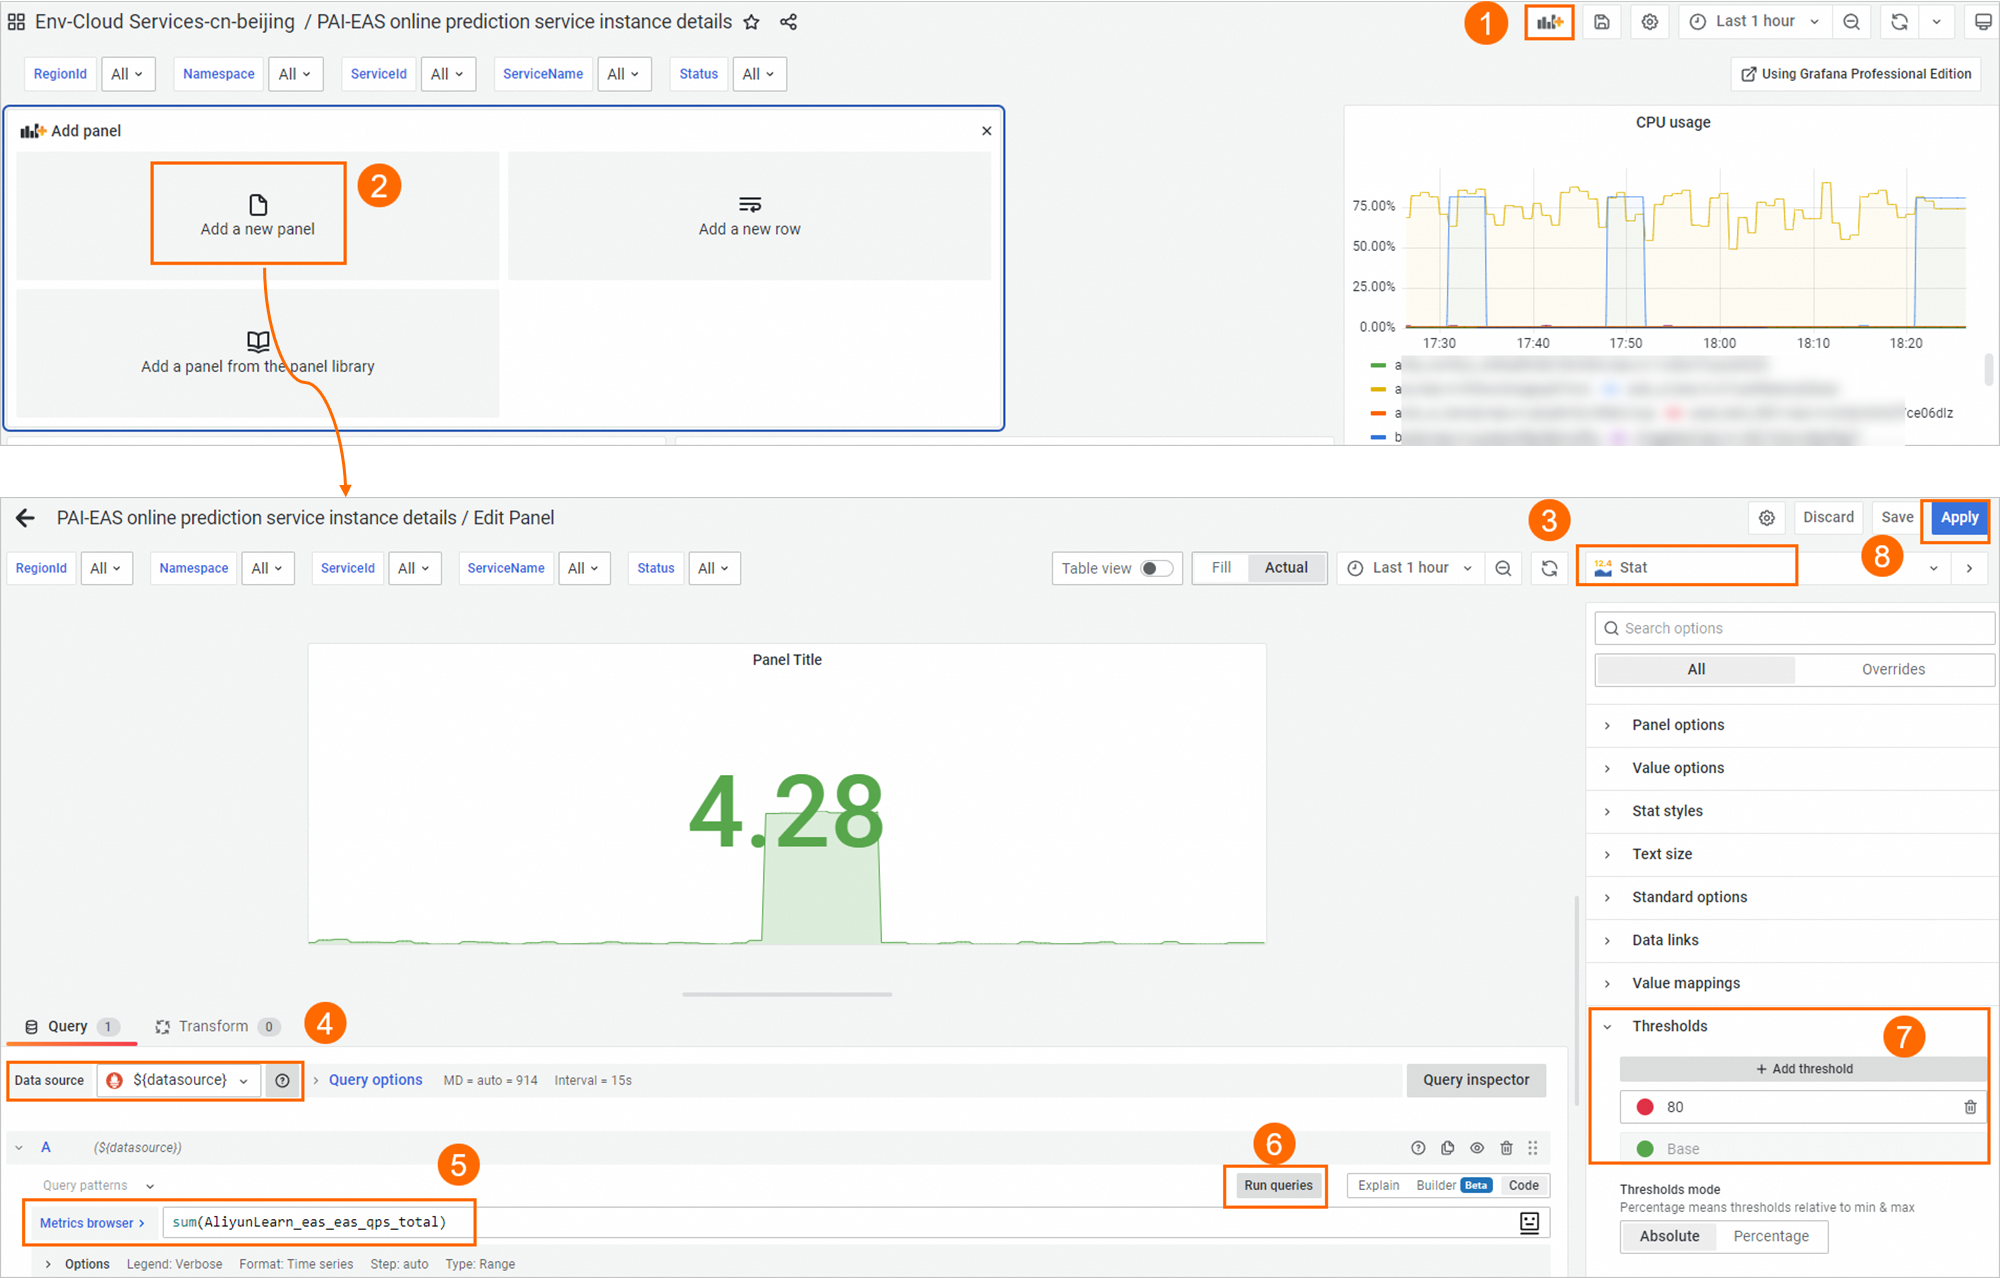The width and height of the screenshot is (2000, 1278).
Task: Click the Search options input field
Action: [1793, 628]
